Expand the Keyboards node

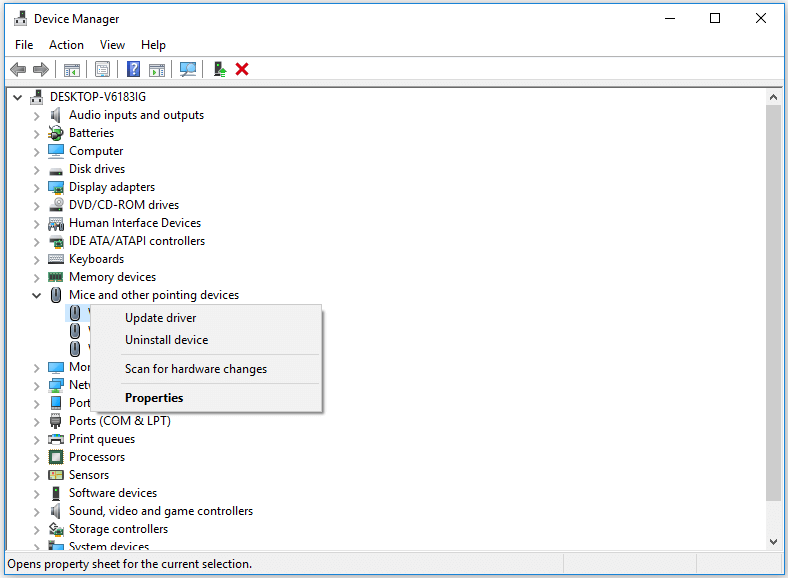point(36,260)
